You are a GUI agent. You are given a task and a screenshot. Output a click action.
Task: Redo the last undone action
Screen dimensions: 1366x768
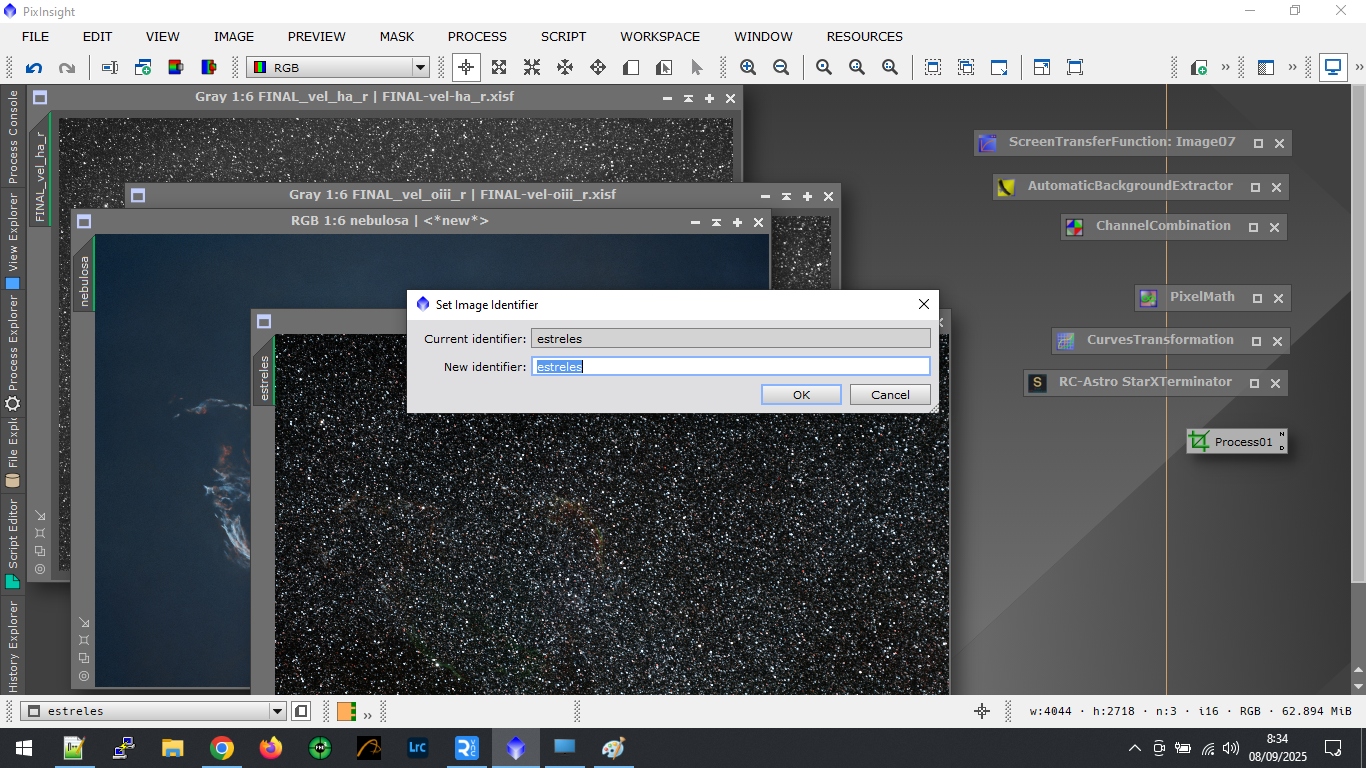67,68
